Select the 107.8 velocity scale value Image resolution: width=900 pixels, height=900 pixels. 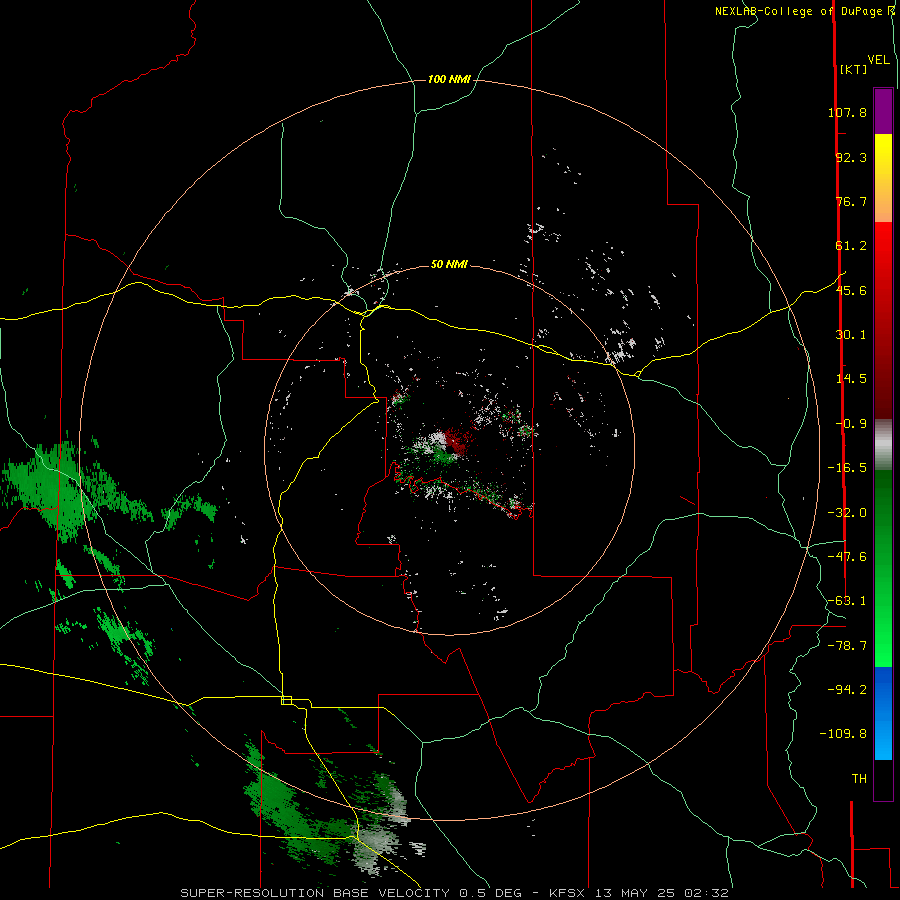point(847,112)
